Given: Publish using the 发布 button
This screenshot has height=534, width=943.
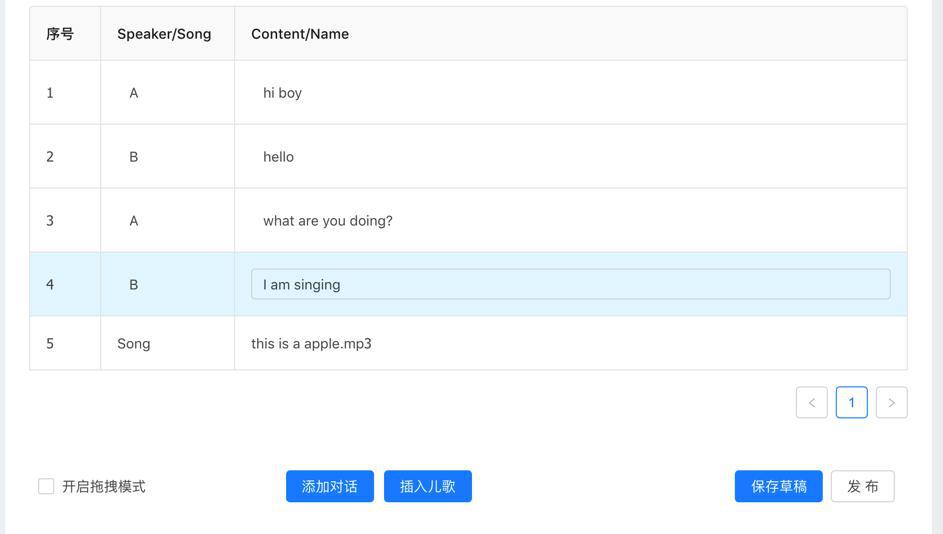Looking at the screenshot, I should [x=862, y=486].
